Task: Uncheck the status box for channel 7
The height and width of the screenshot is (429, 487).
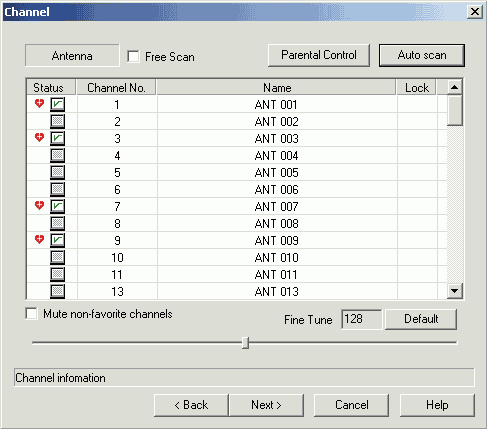Action: (58, 206)
